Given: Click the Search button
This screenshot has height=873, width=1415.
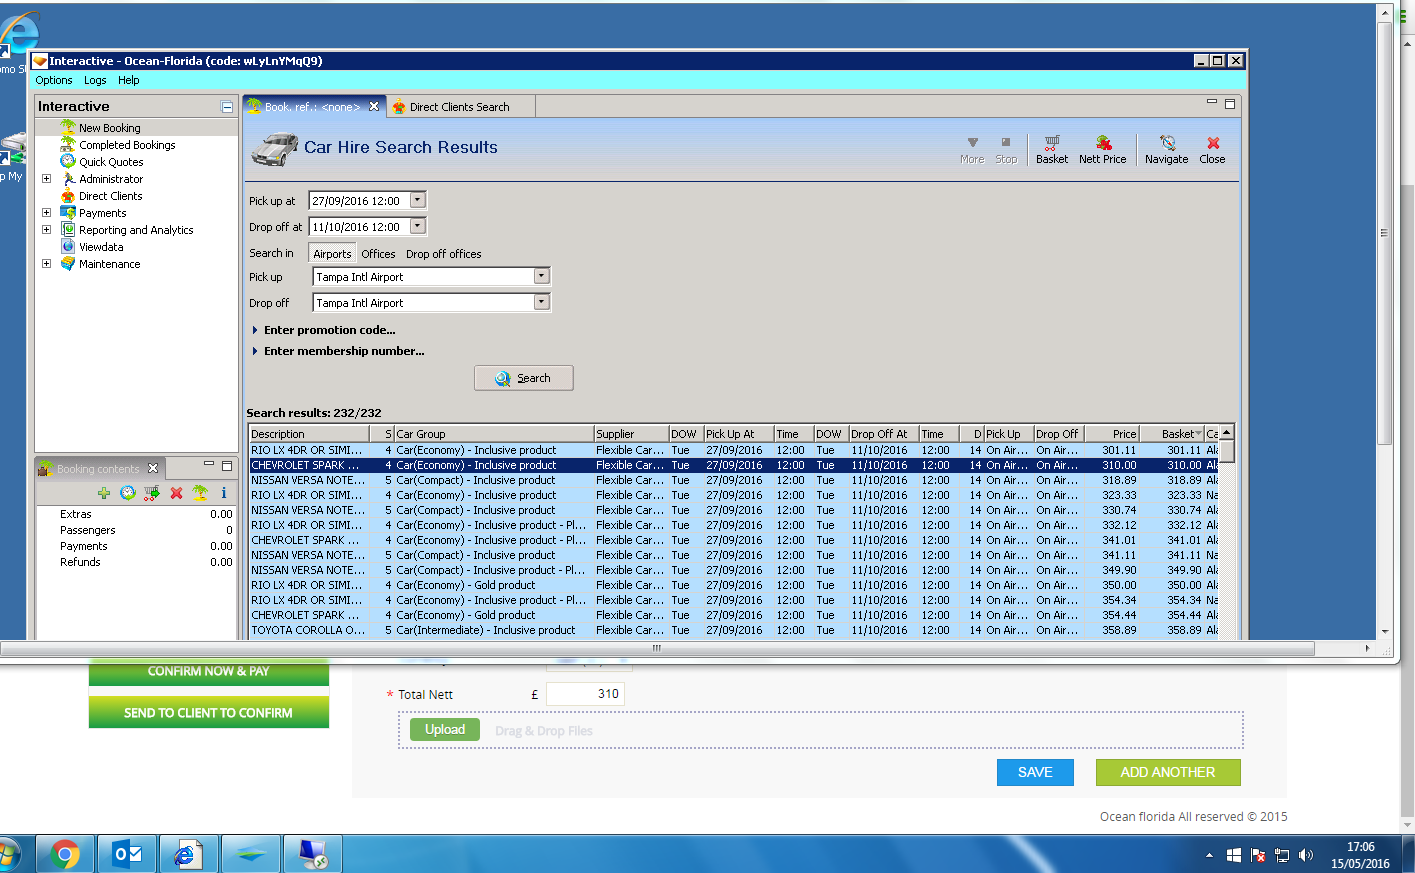Looking at the screenshot, I should tap(523, 378).
